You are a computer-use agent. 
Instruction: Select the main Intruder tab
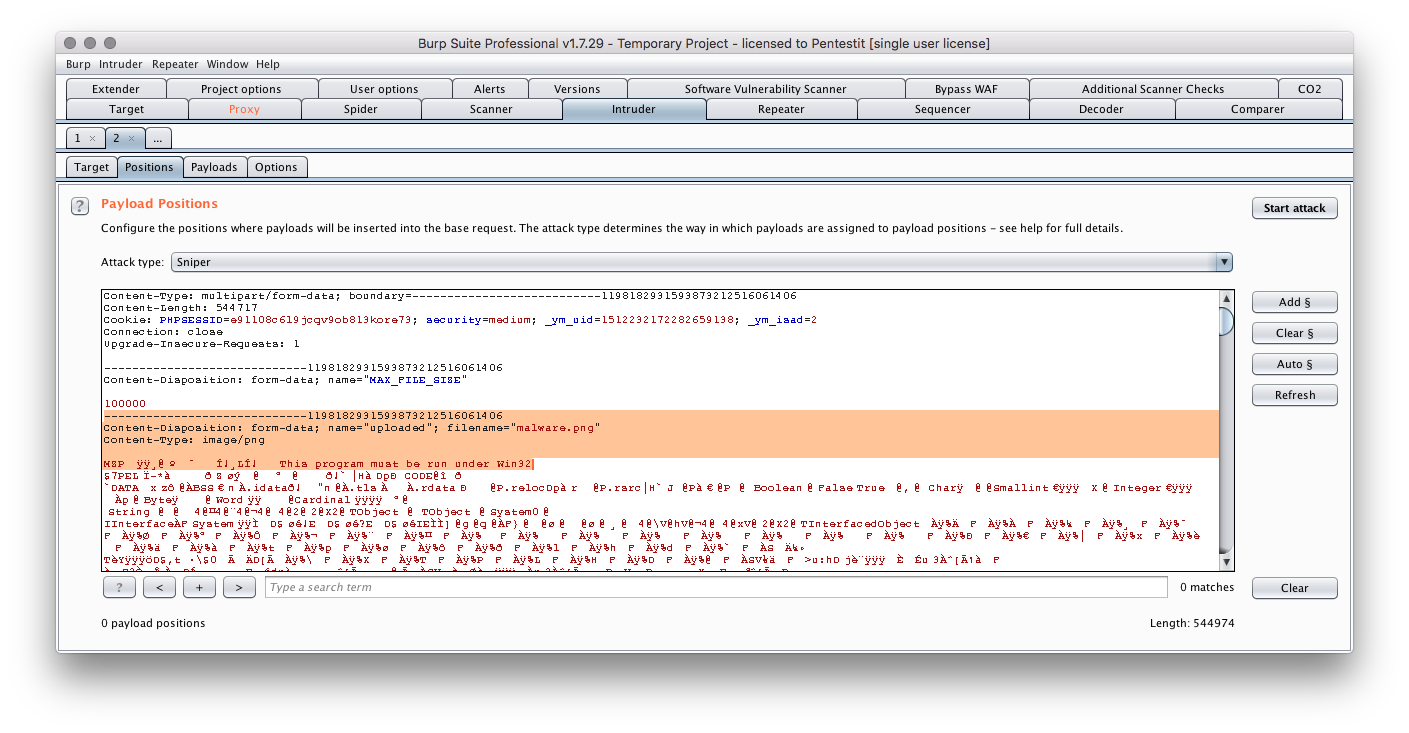click(634, 109)
